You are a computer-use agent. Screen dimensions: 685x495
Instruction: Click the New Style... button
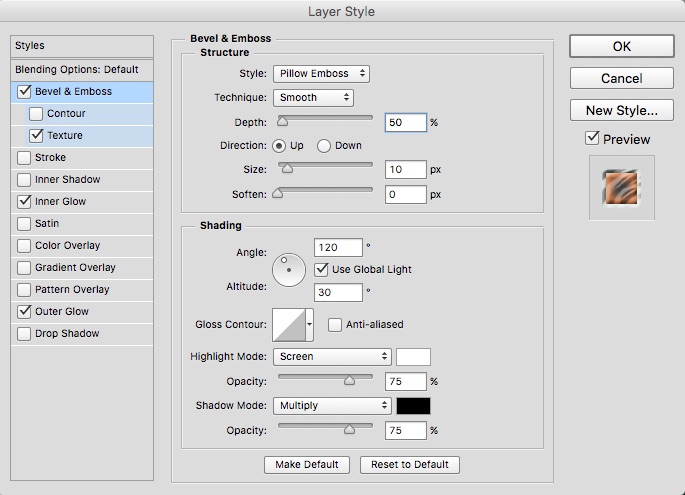621,110
